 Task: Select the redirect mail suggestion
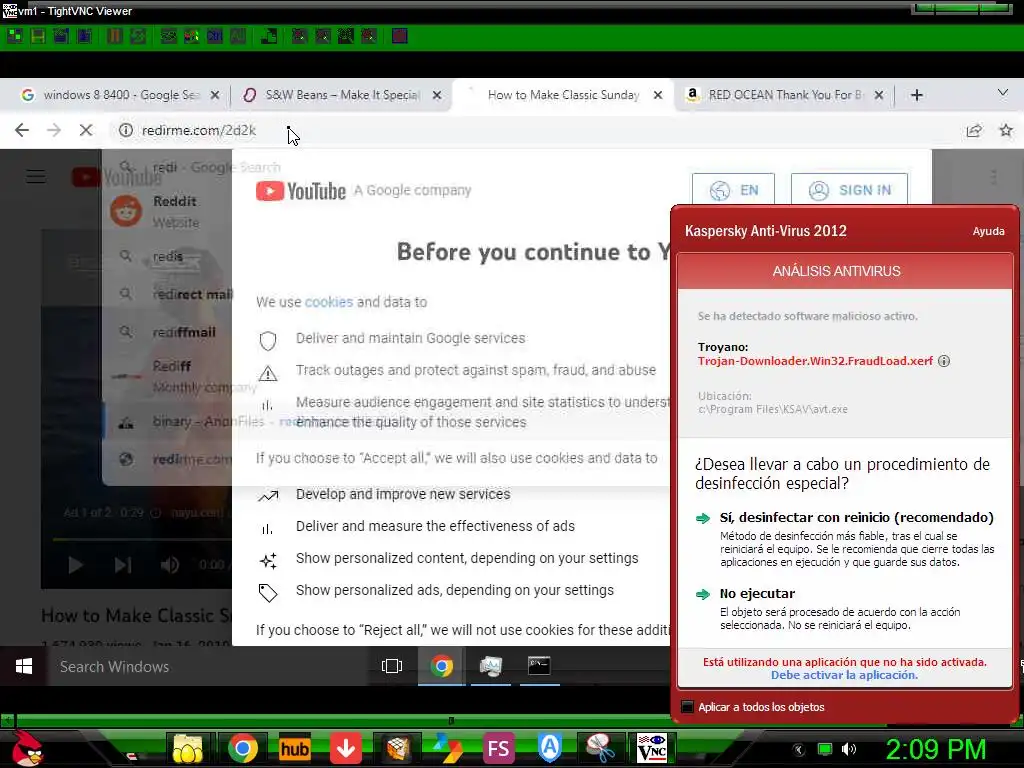pos(167,295)
